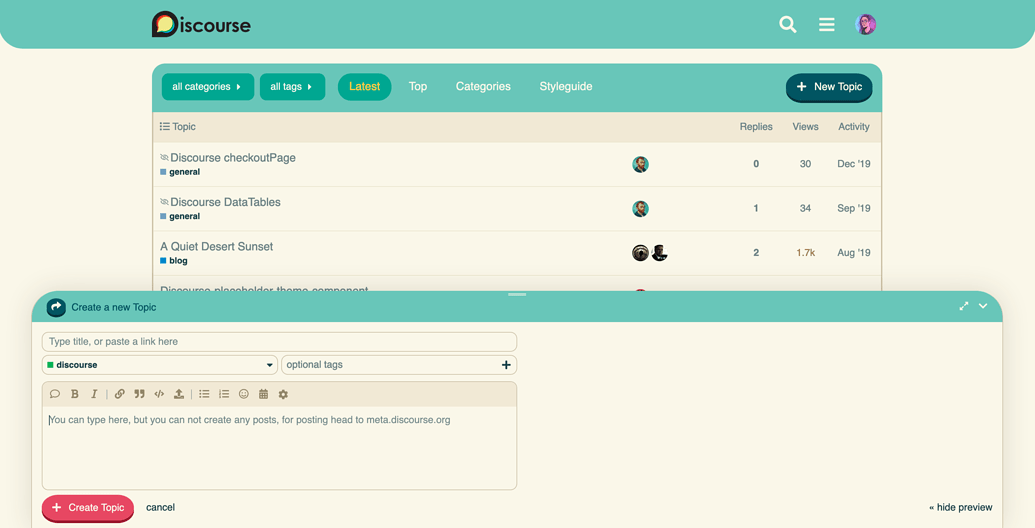Toggle the bulleted list format
Screen dimensions: 1035x528
pos(204,394)
